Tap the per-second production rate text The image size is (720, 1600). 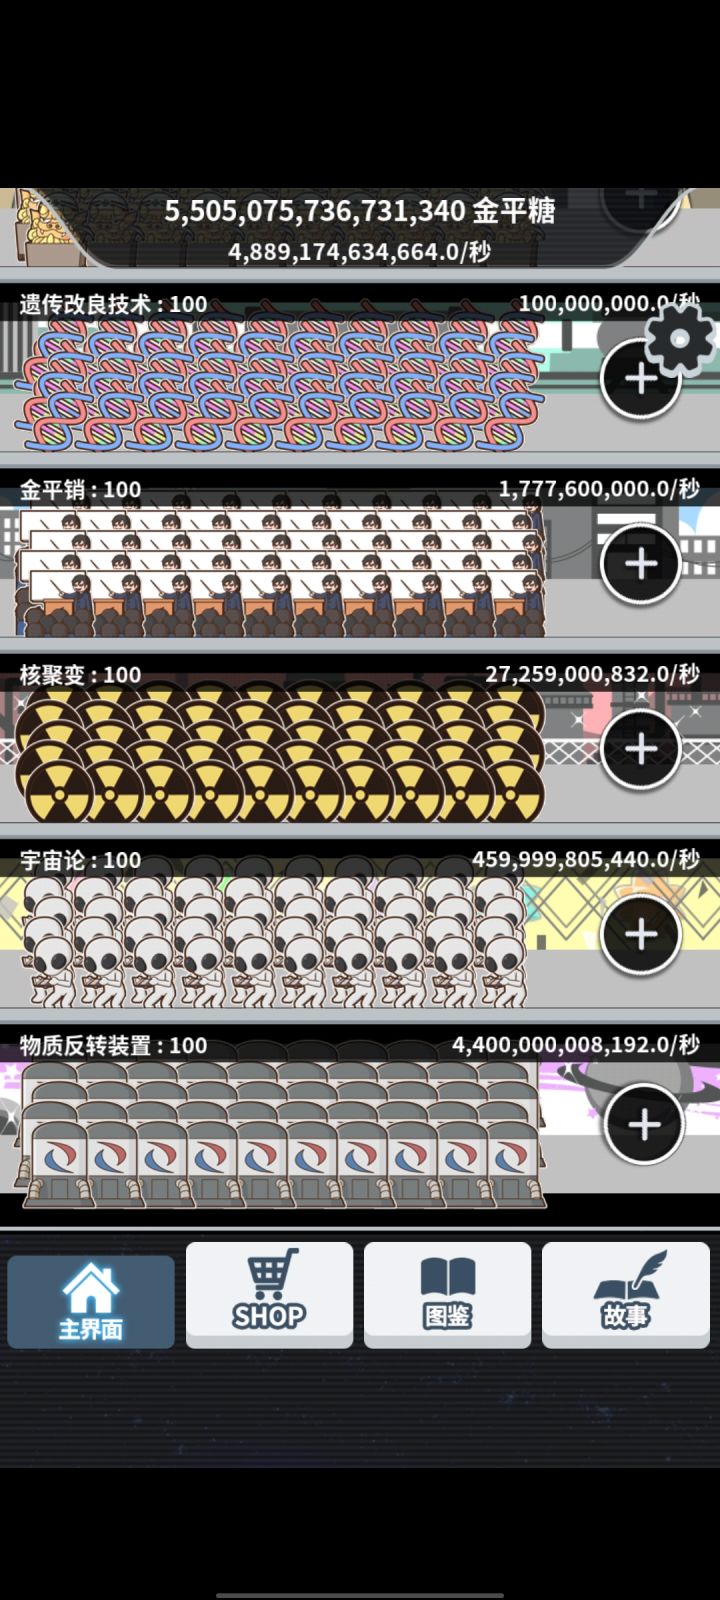[360, 251]
